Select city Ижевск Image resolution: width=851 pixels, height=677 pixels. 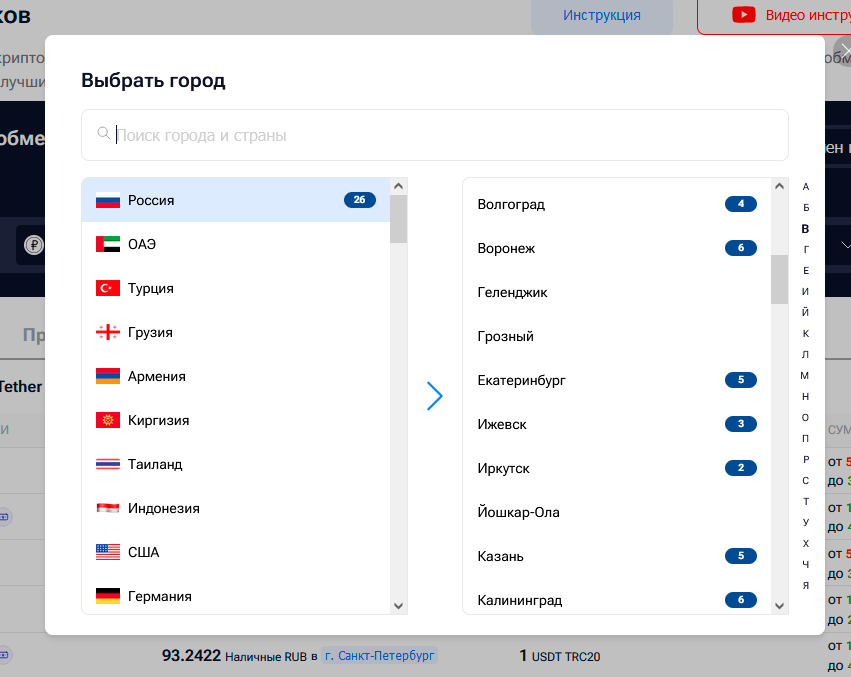[617, 424]
